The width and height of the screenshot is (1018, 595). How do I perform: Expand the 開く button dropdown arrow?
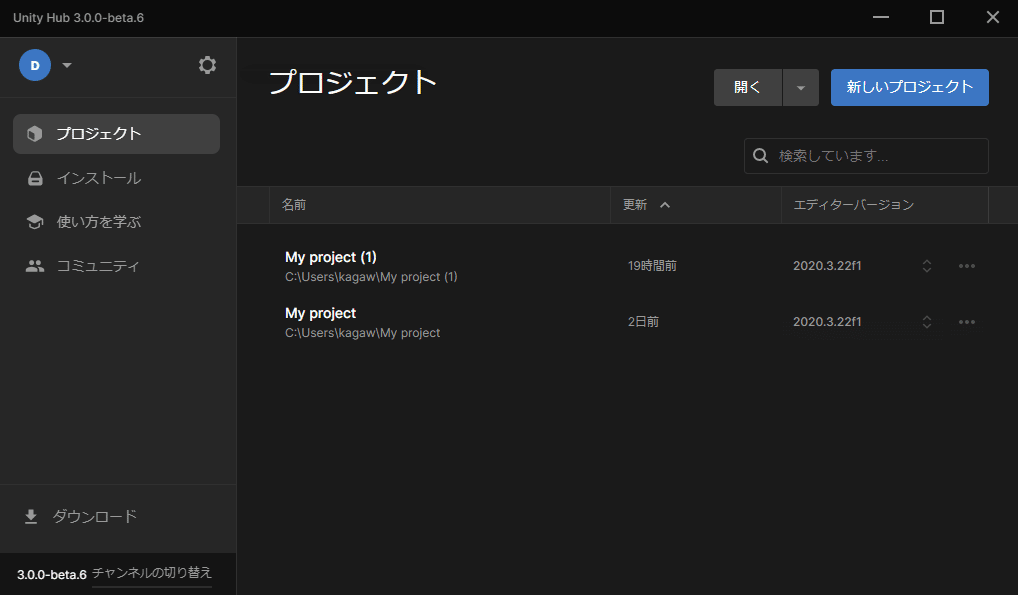point(801,87)
